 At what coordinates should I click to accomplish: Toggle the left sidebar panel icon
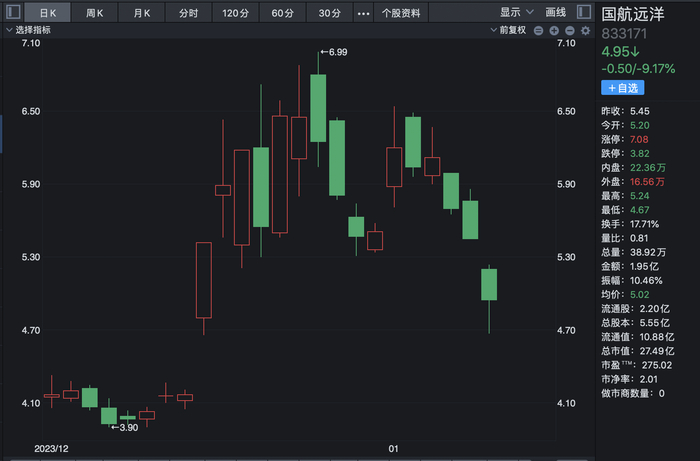point(12,13)
